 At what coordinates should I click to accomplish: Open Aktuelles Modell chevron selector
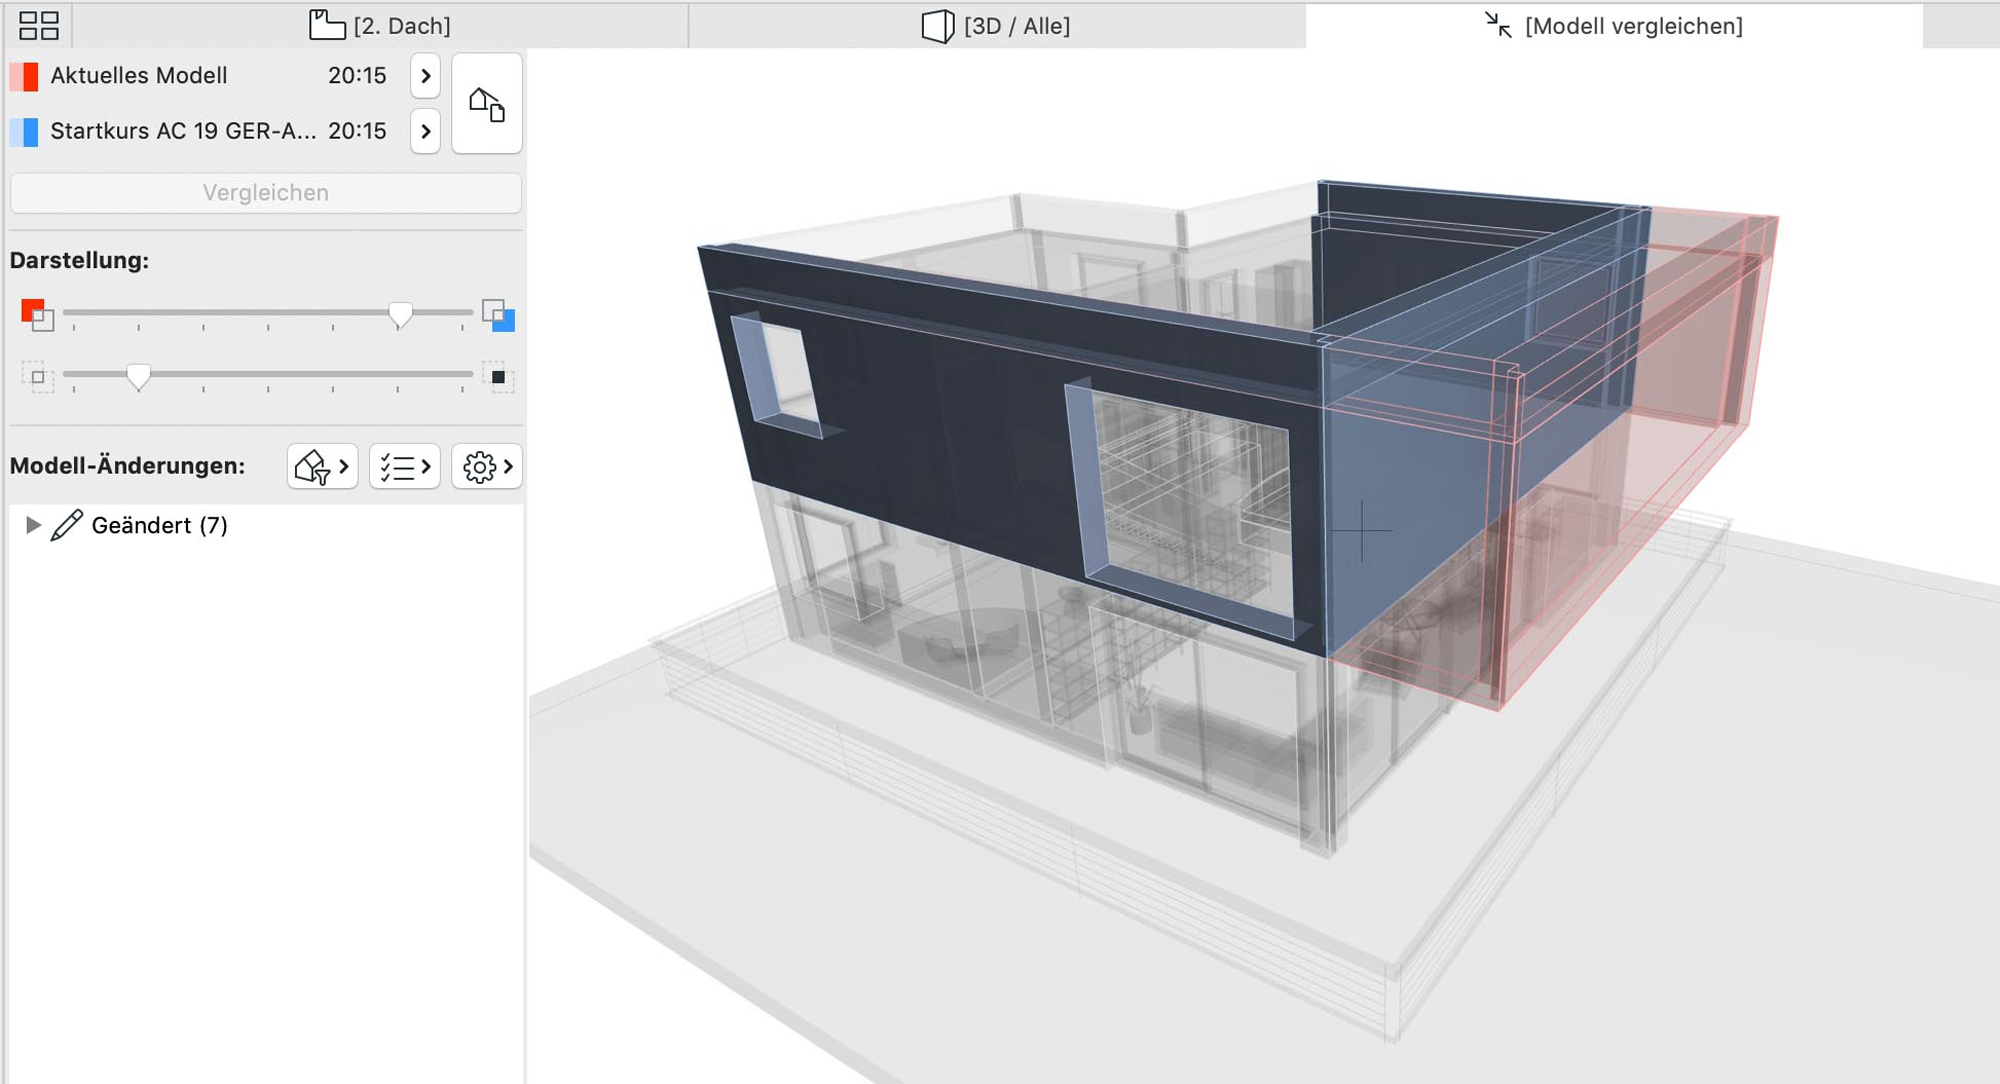(425, 76)
